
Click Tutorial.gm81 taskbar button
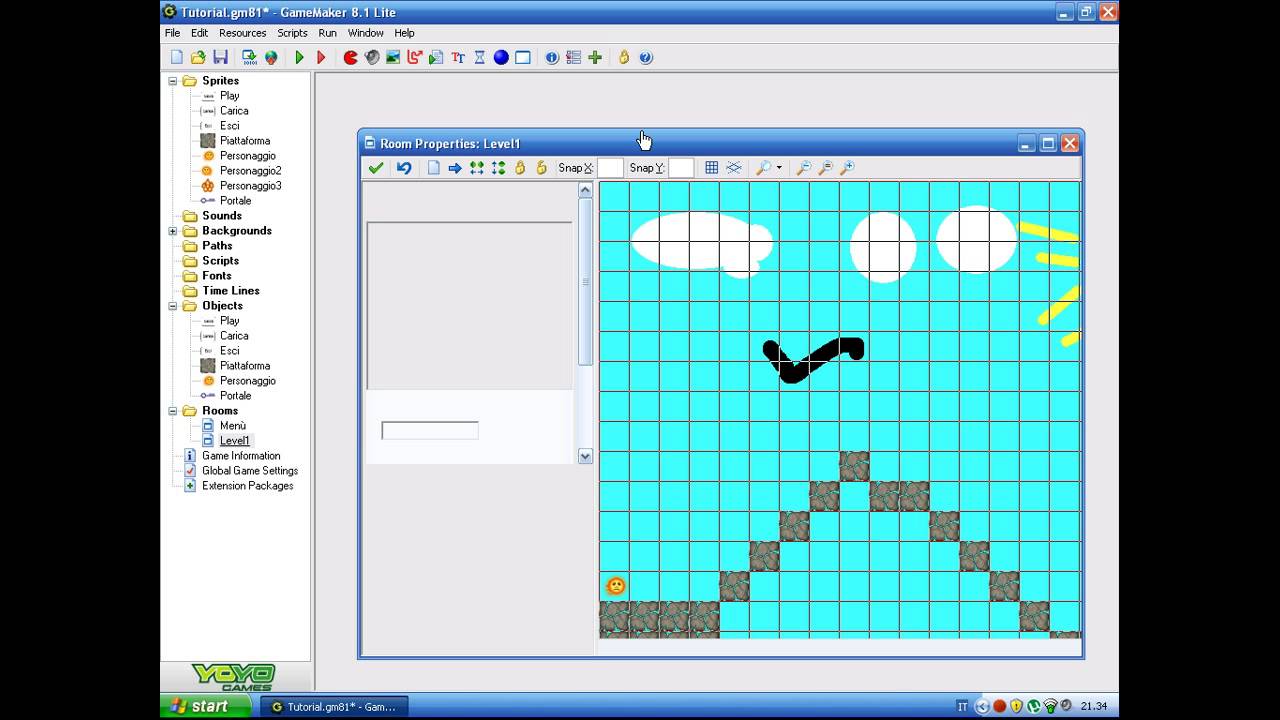(334, 707)
